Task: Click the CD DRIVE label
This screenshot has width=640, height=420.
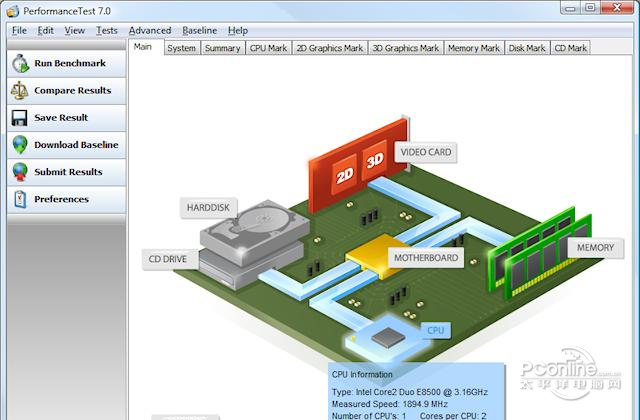Action: tap(168, 259)
